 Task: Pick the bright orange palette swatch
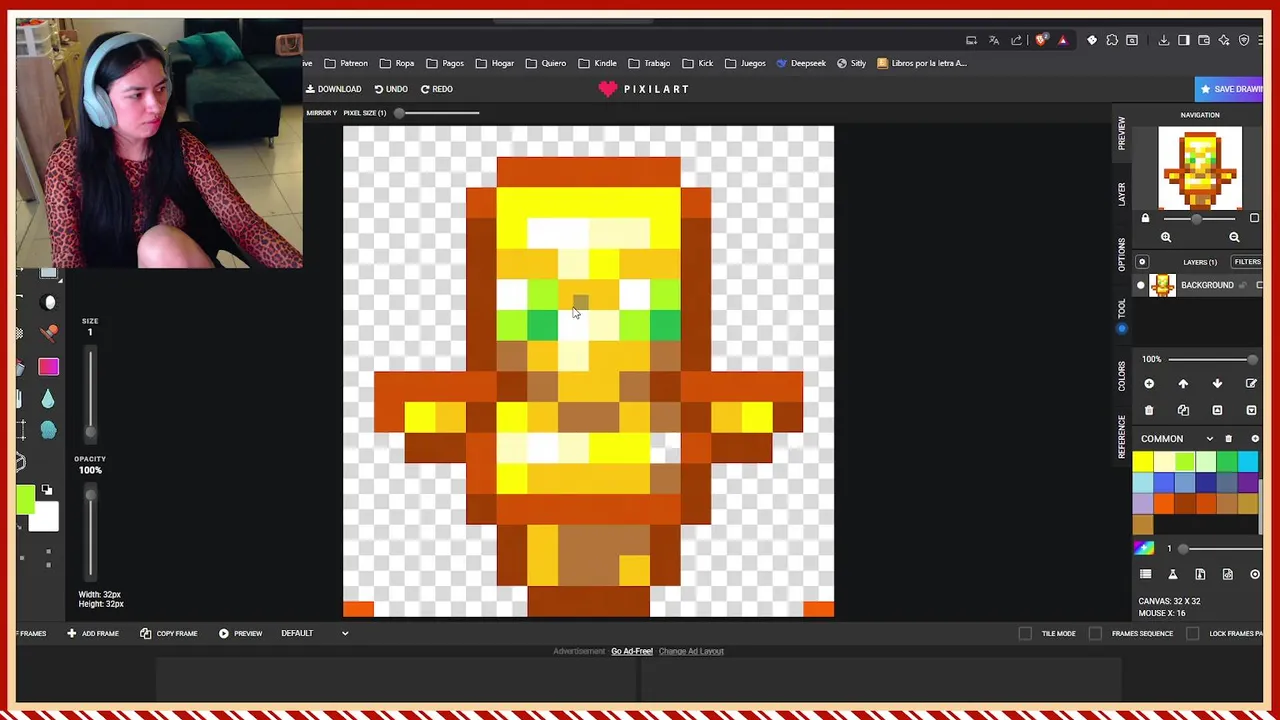pos(1164,503)
